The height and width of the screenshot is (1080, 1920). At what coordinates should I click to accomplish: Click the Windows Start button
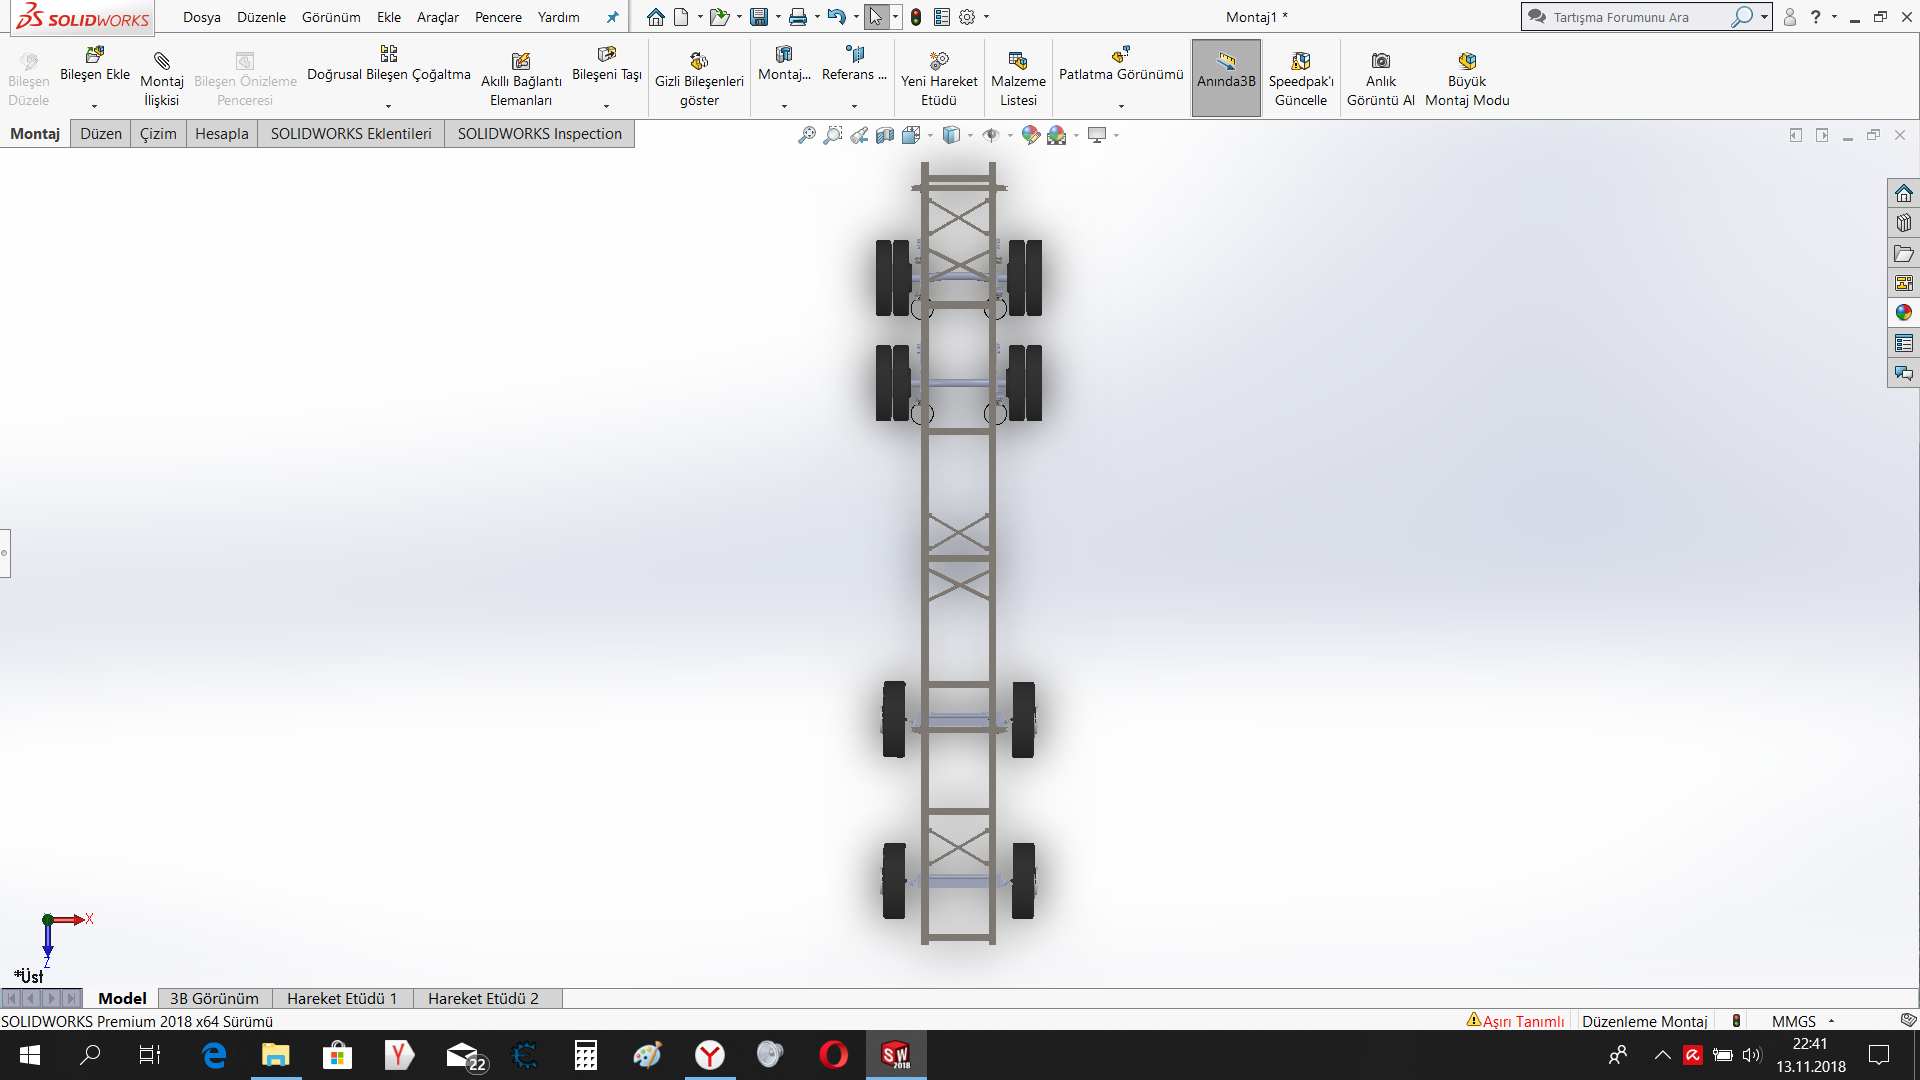coord(30,1055)
